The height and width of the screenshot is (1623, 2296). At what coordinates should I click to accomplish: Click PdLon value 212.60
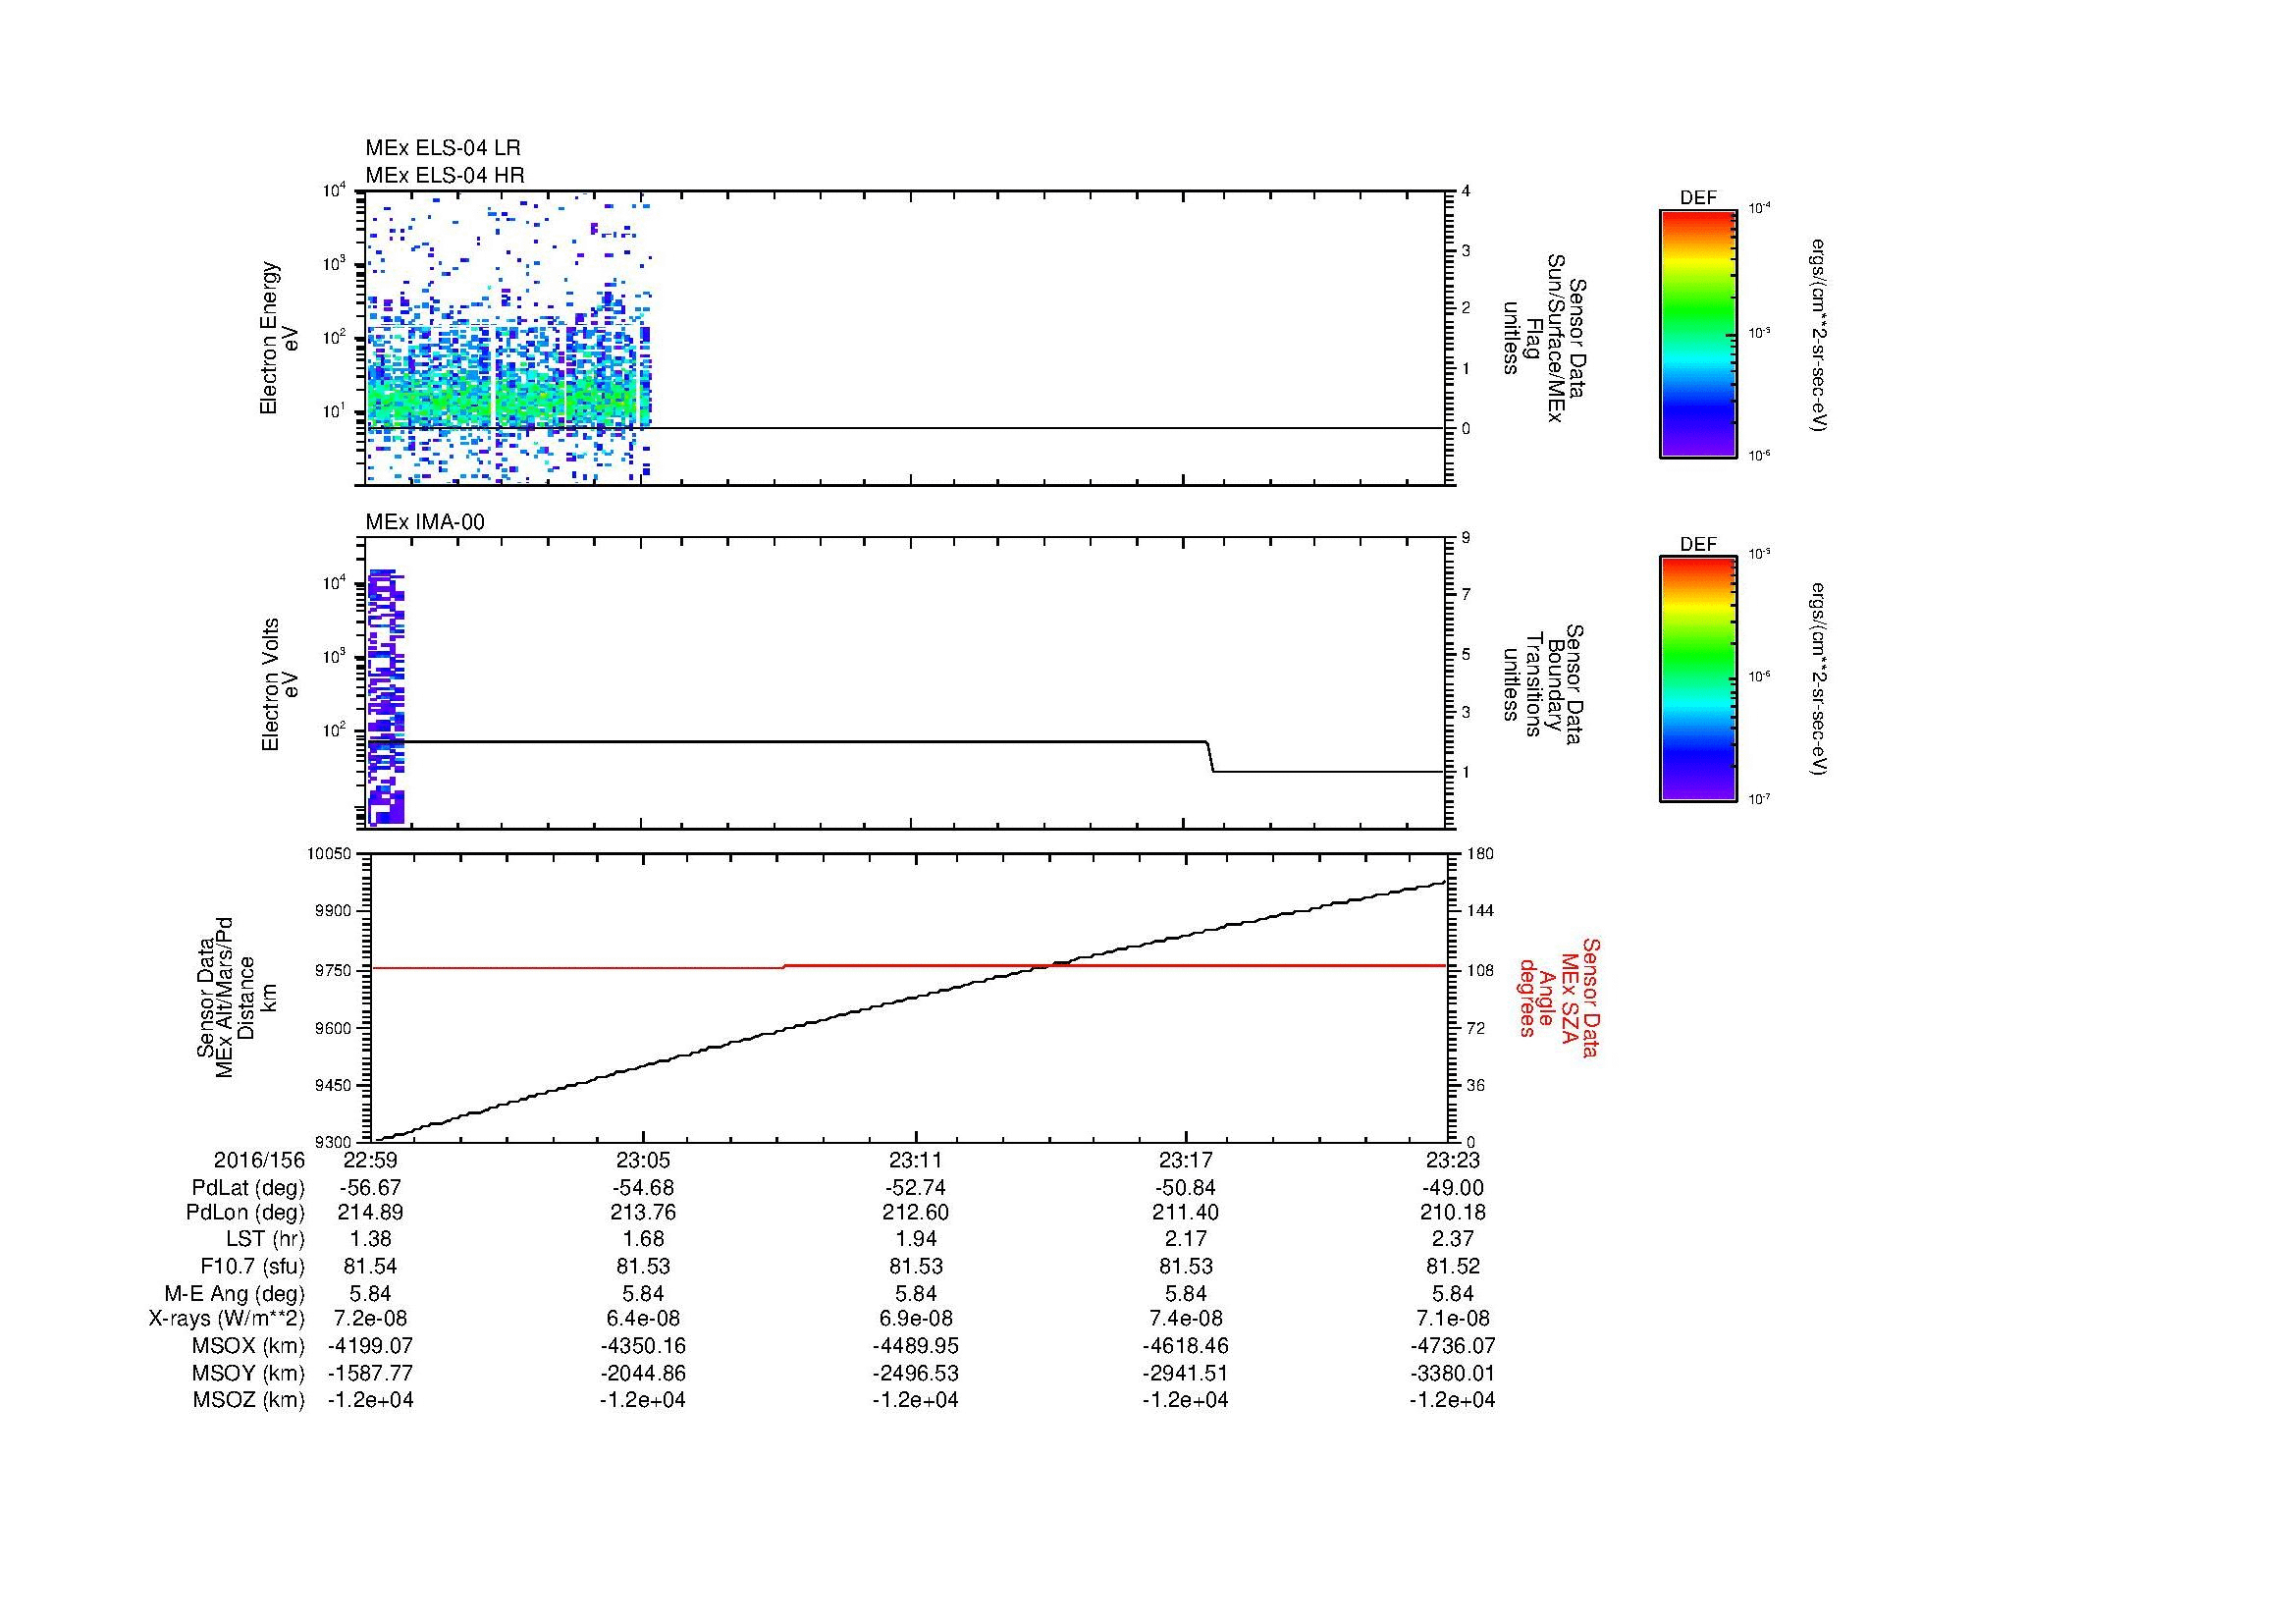tap(915, 1213)
